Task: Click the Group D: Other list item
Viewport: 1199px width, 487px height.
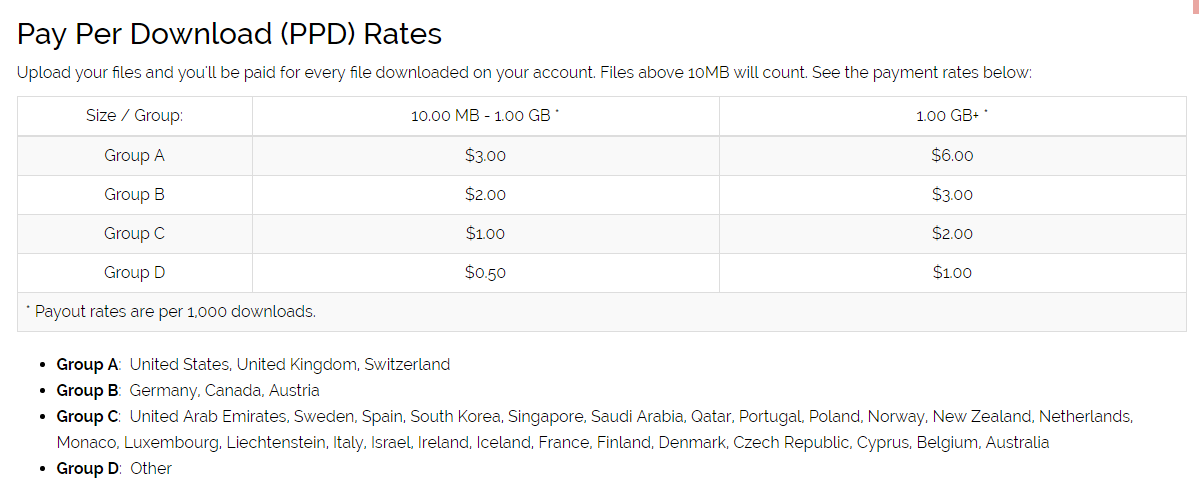Action: click(114, 468)
